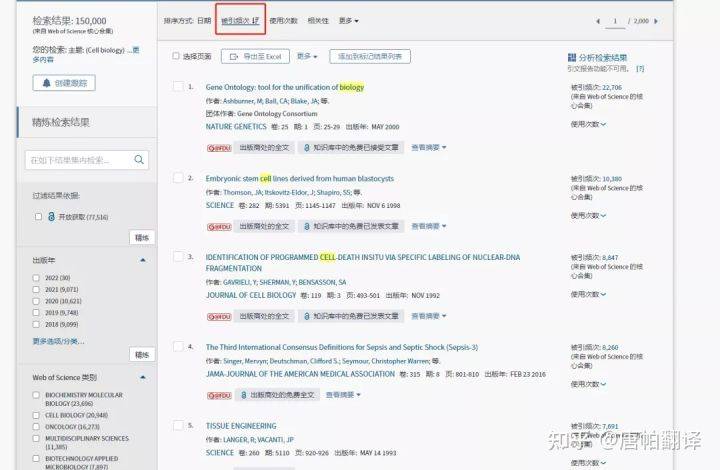Select checkbox for result 2 Embryonic stem cell

tap(178, 178)
